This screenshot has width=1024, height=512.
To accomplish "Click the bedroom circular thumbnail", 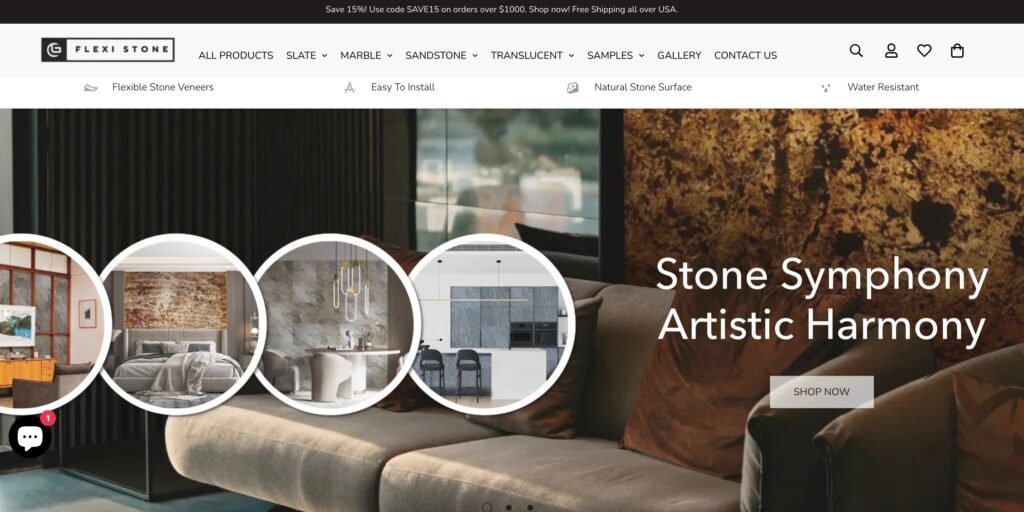I will coord(180,325).
